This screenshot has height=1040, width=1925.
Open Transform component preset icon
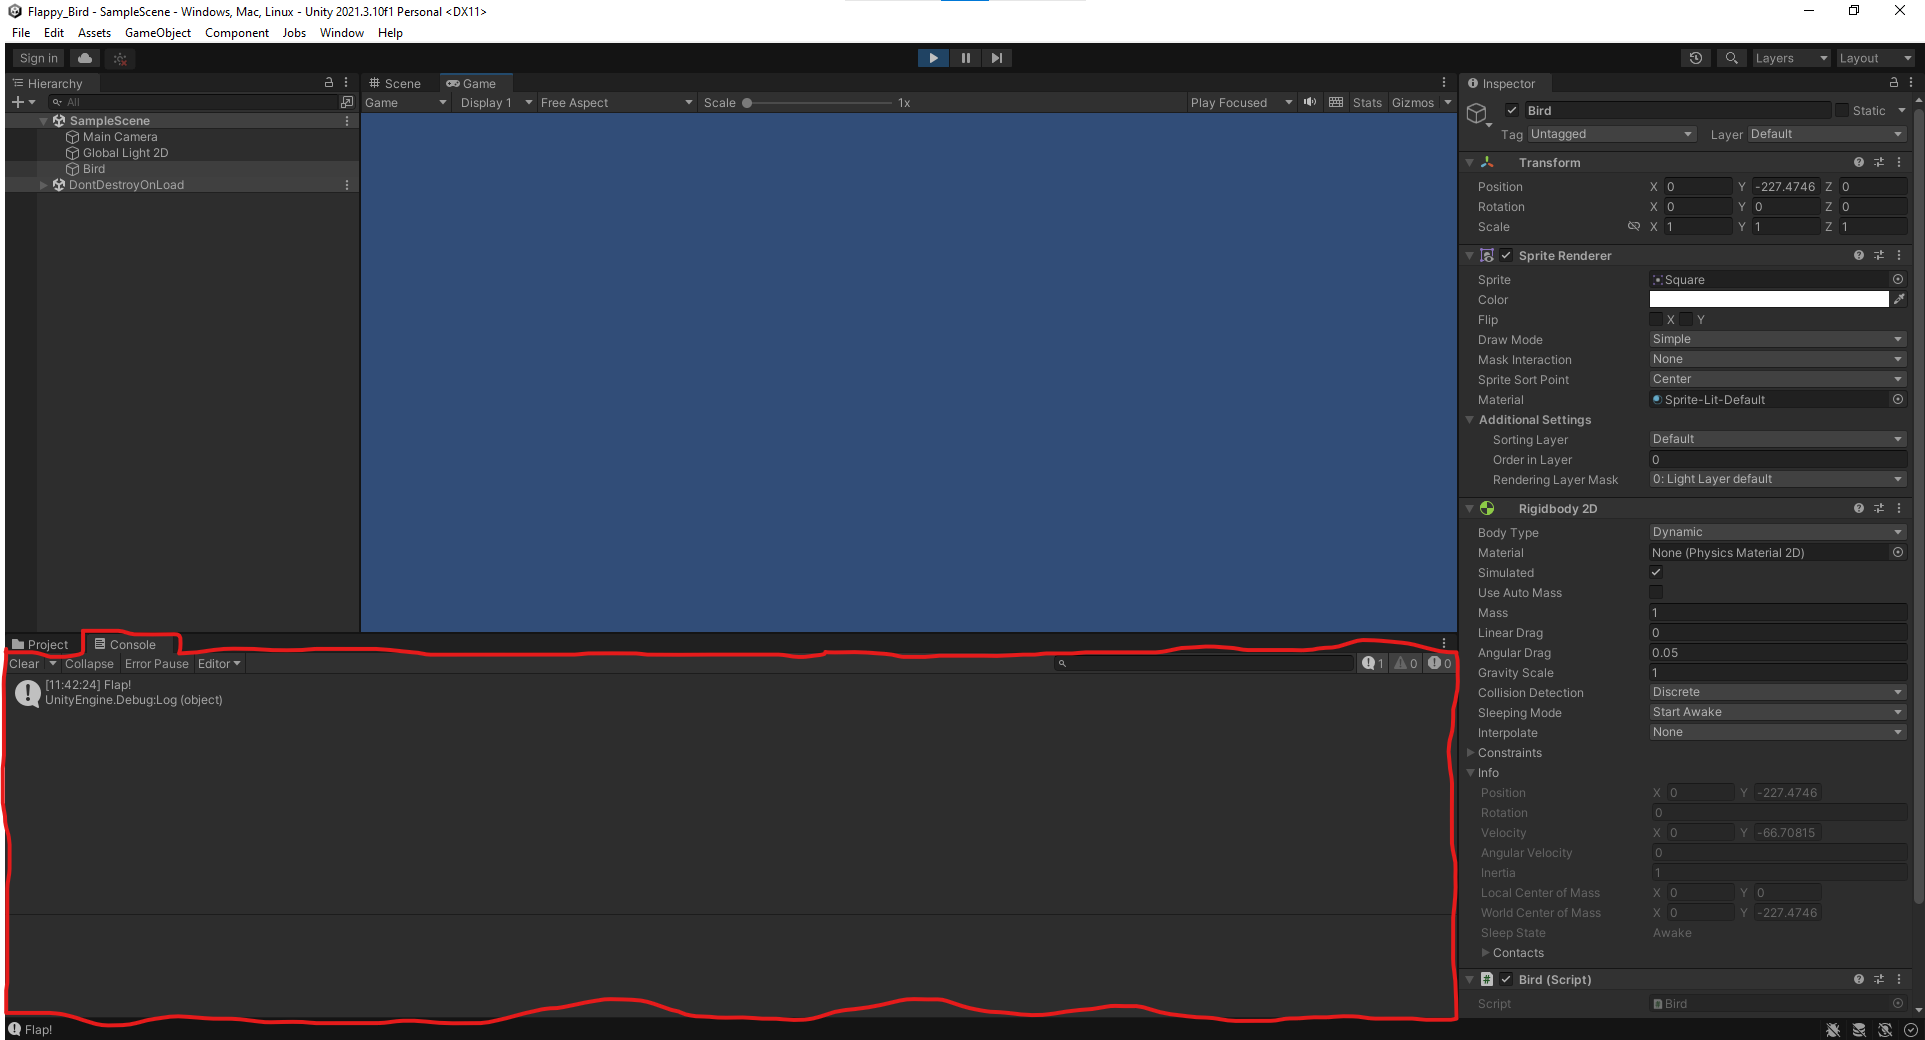point(1879,162)
